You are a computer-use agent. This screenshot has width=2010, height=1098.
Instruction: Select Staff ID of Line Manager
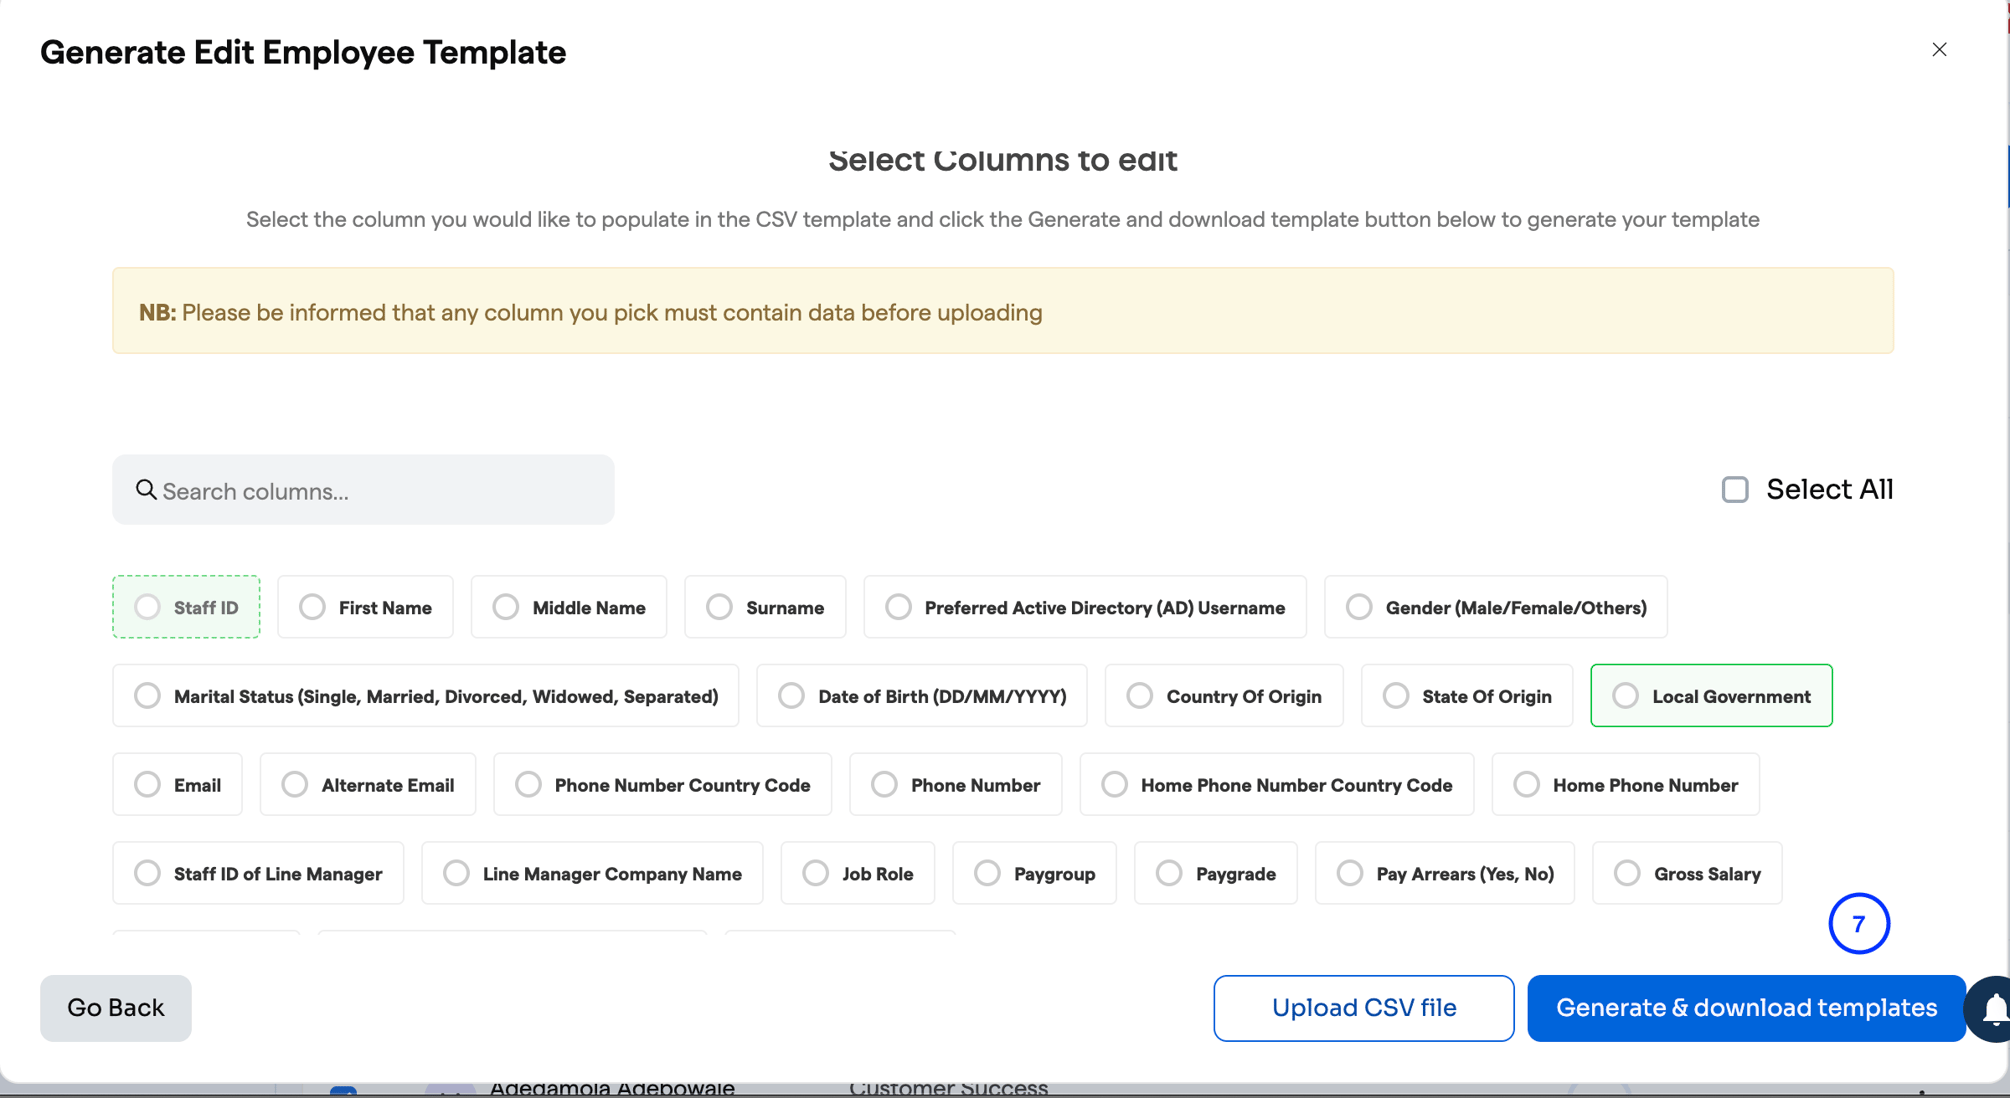[x=258, y=874]
